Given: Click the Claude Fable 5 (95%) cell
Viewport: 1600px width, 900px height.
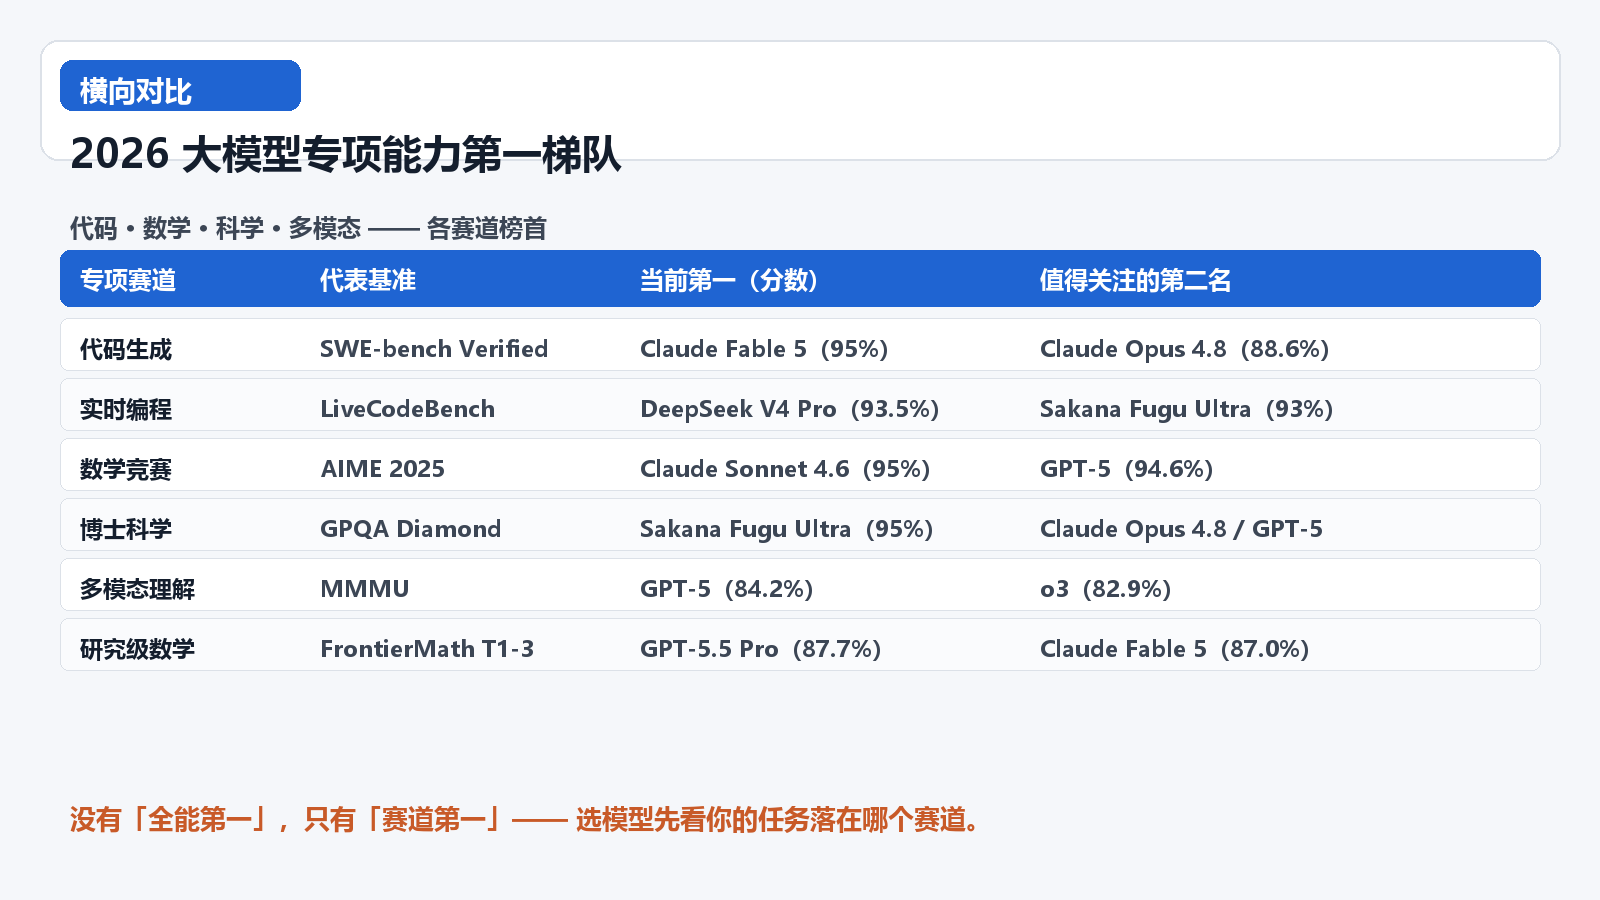Looking at the screenshot, I should click(x=764, y=349).
